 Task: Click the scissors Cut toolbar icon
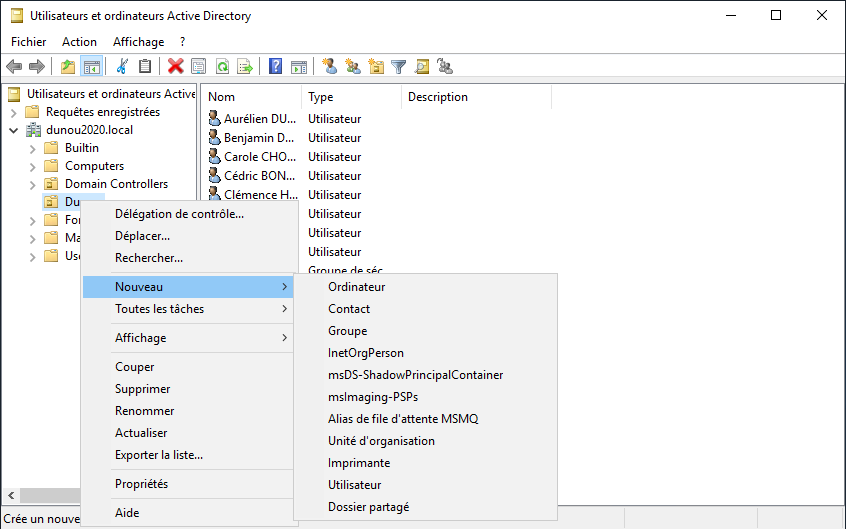[122, 67]
